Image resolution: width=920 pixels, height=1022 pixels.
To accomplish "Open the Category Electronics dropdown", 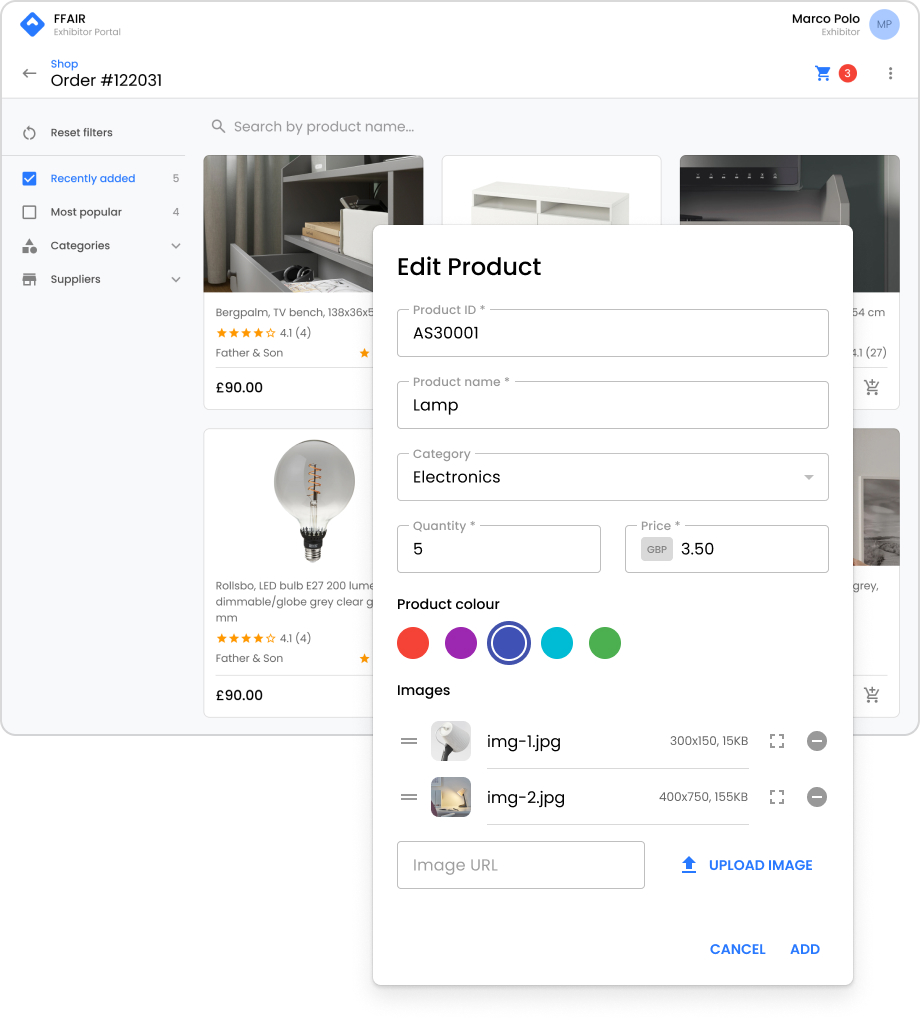I will 612,477.
